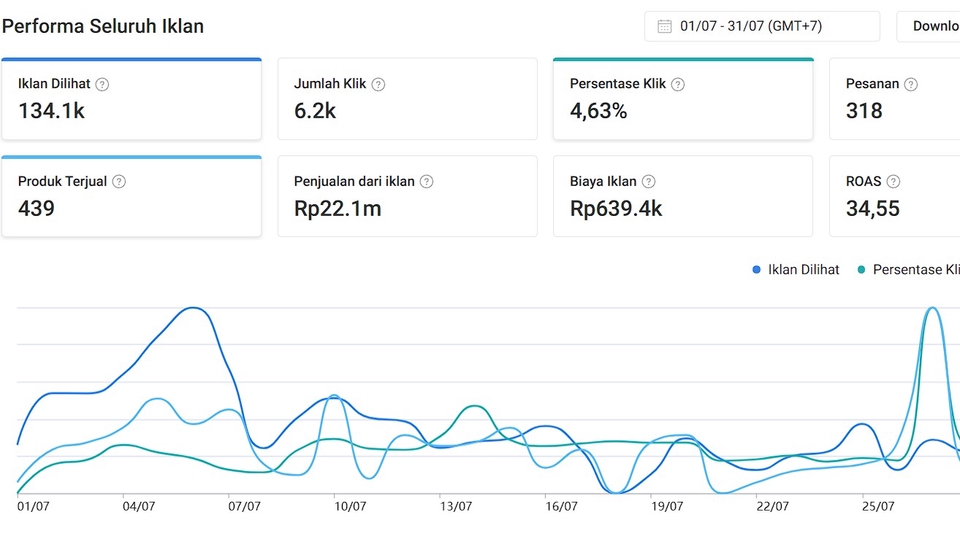960x539 pixels.
Task: Click the 16/07 axis label
Action: coord(561,507)
